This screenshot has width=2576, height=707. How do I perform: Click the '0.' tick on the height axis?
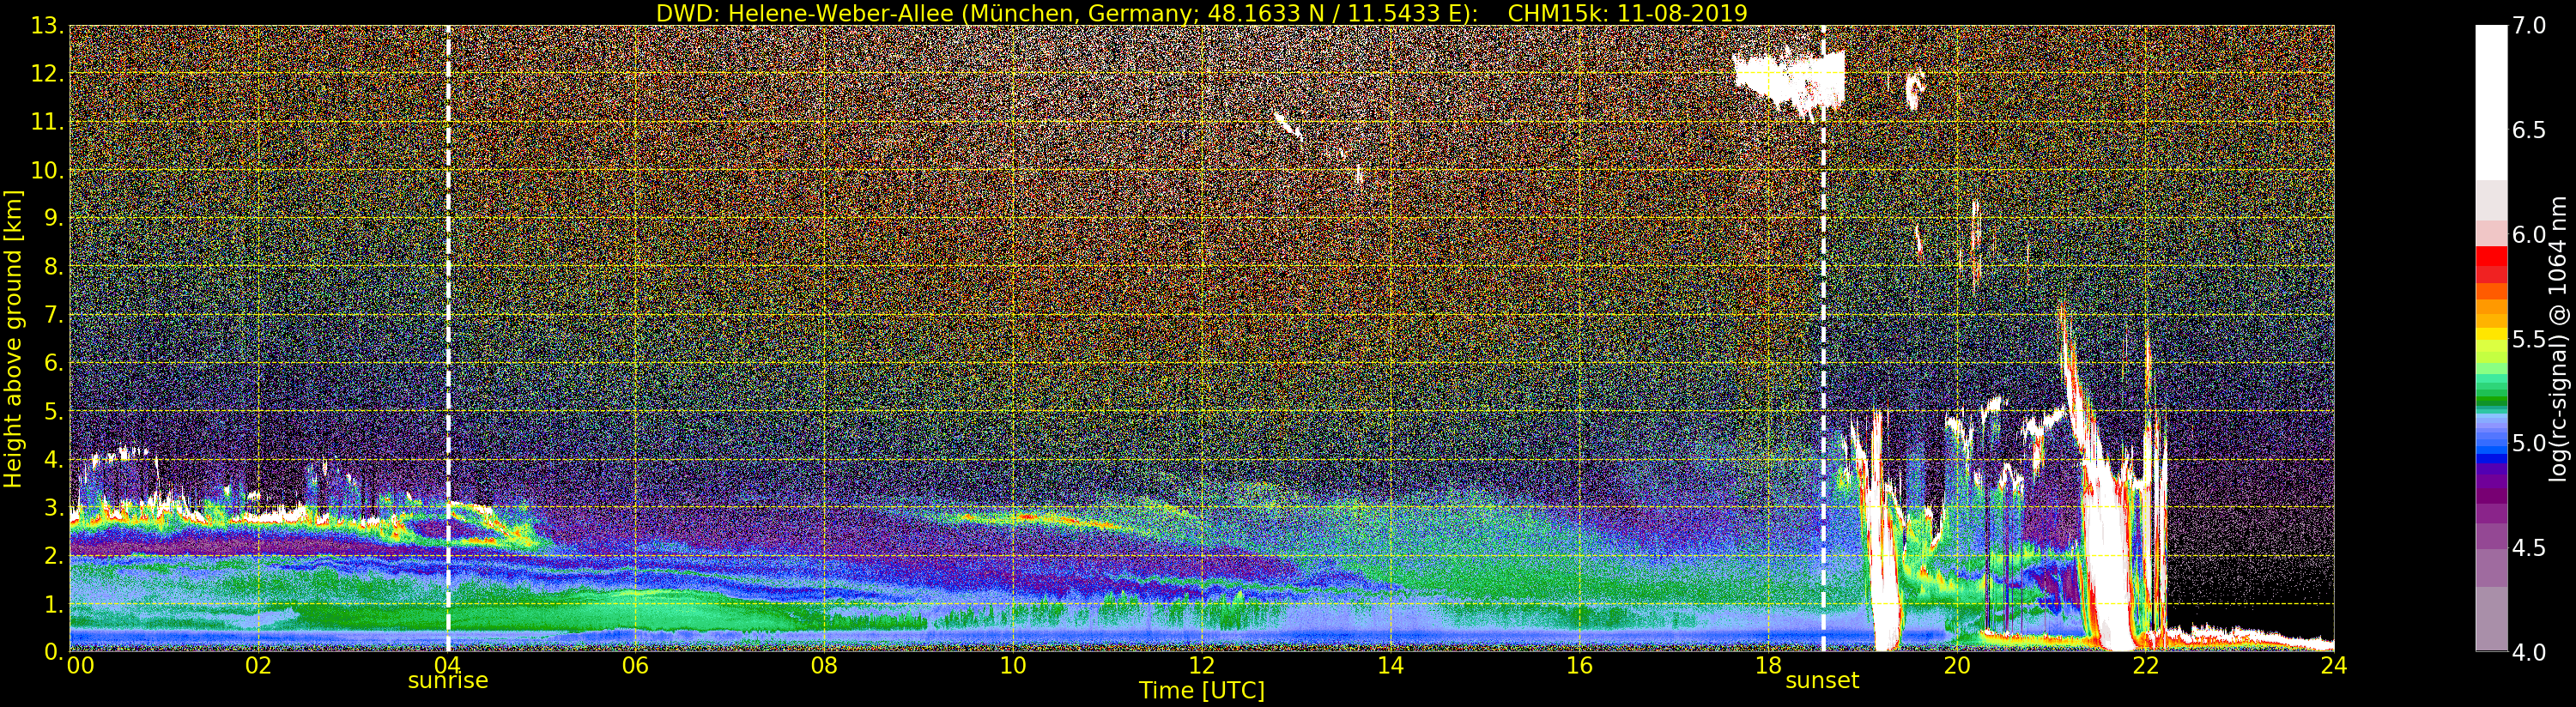[x=54, y=652]
